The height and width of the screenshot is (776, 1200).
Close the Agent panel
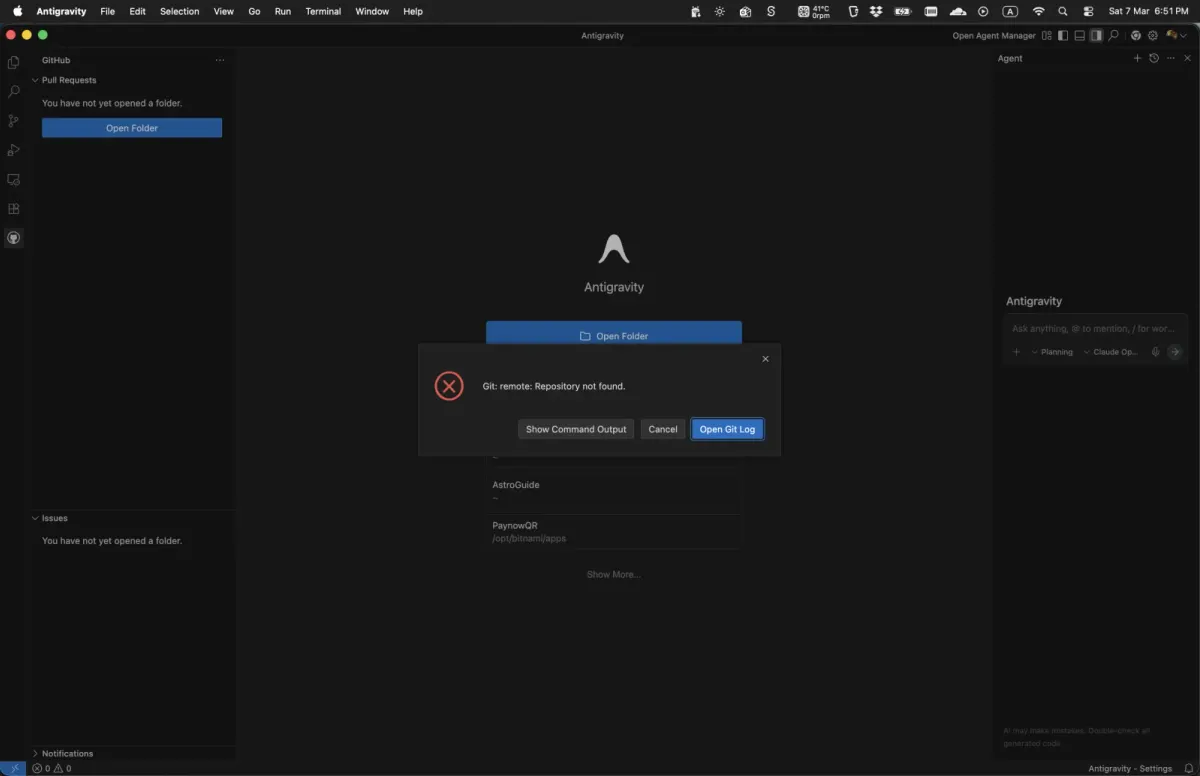click(x=1187, y=58)
